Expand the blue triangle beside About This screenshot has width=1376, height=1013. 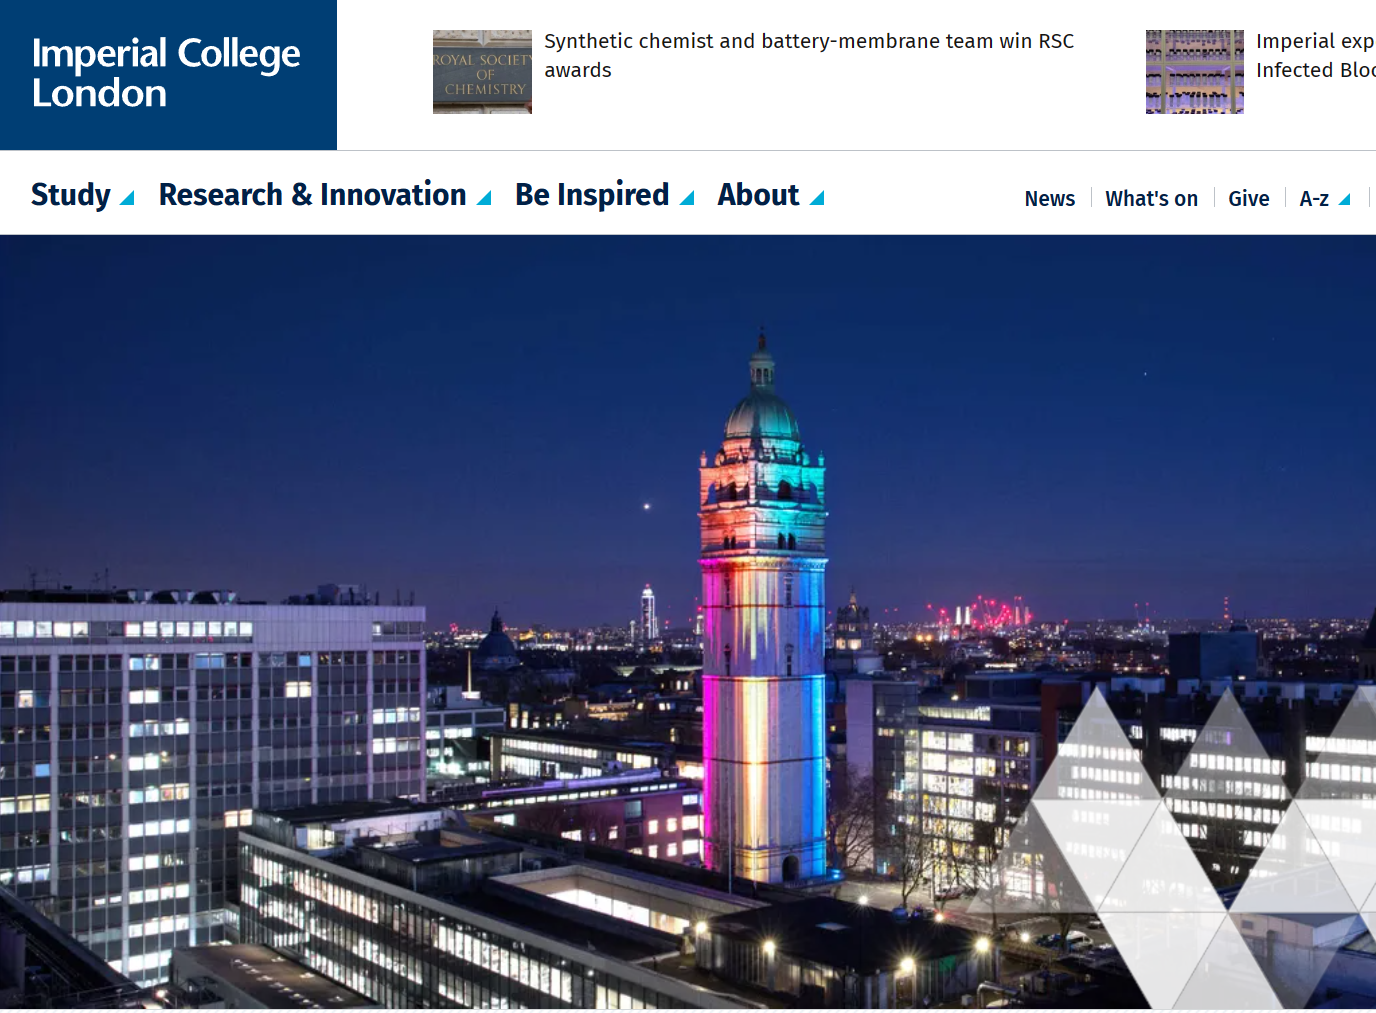817,199
